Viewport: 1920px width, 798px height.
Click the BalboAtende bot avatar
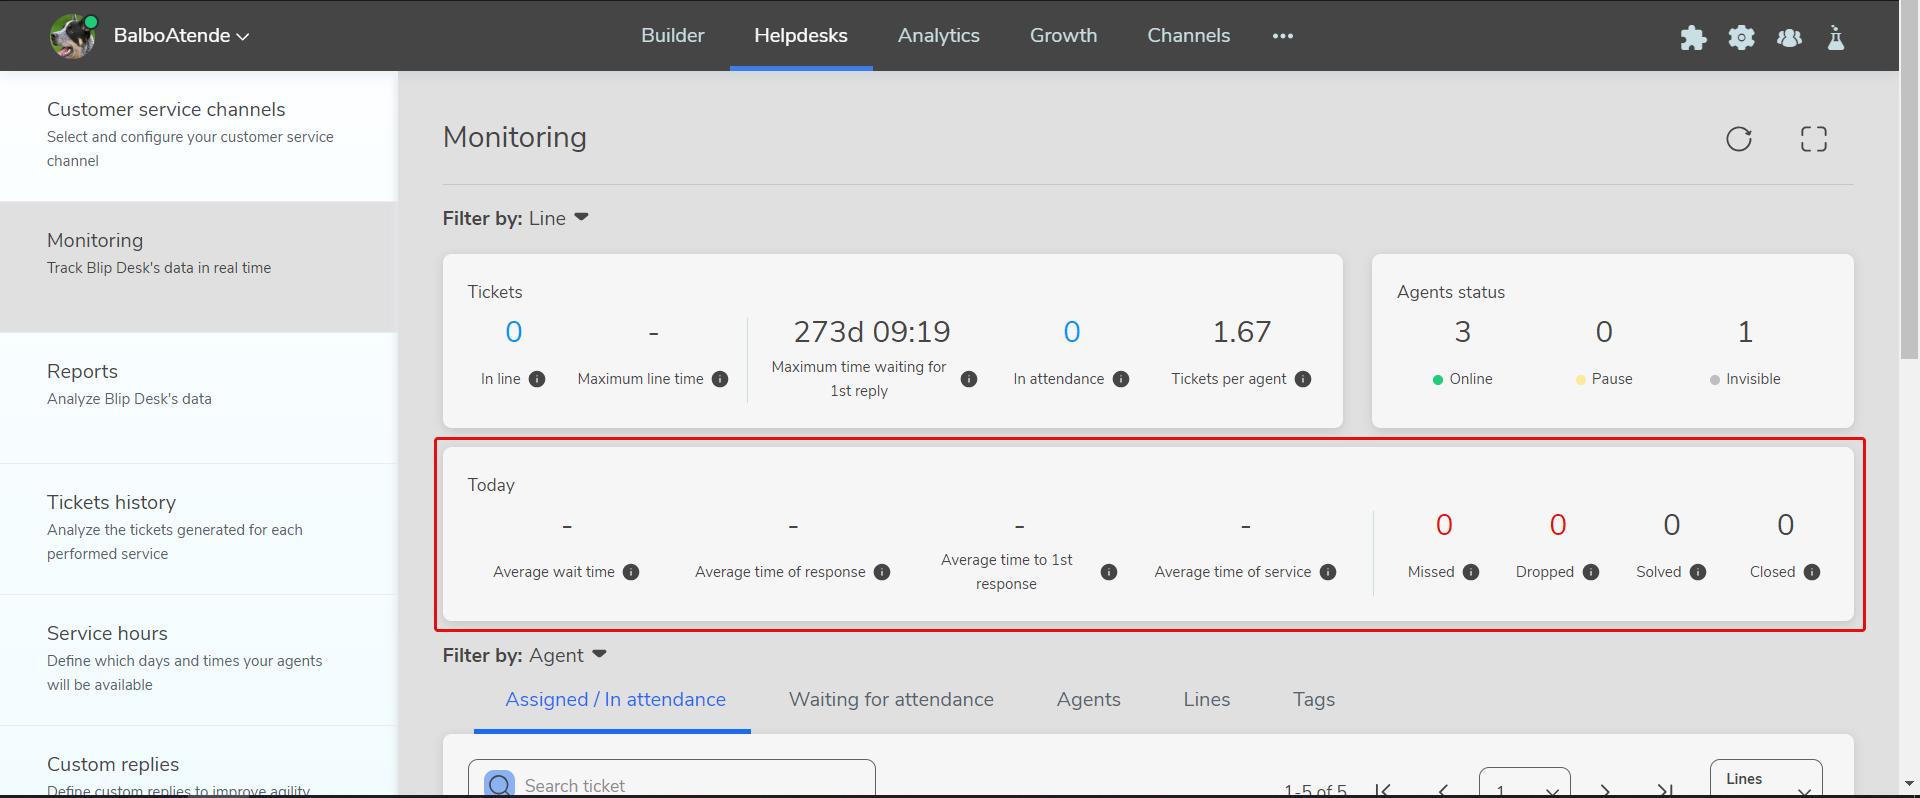(72, 36)
